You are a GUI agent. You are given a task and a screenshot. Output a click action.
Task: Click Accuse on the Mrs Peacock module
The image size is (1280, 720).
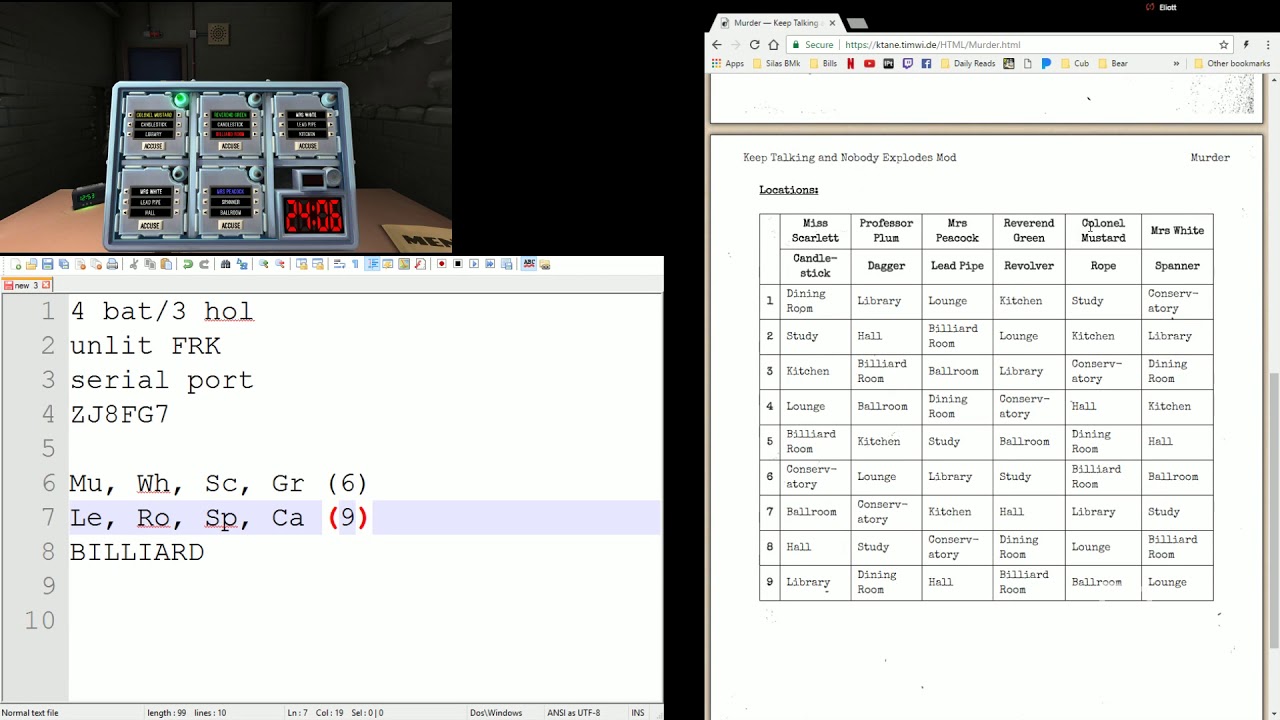pos(230,225)
